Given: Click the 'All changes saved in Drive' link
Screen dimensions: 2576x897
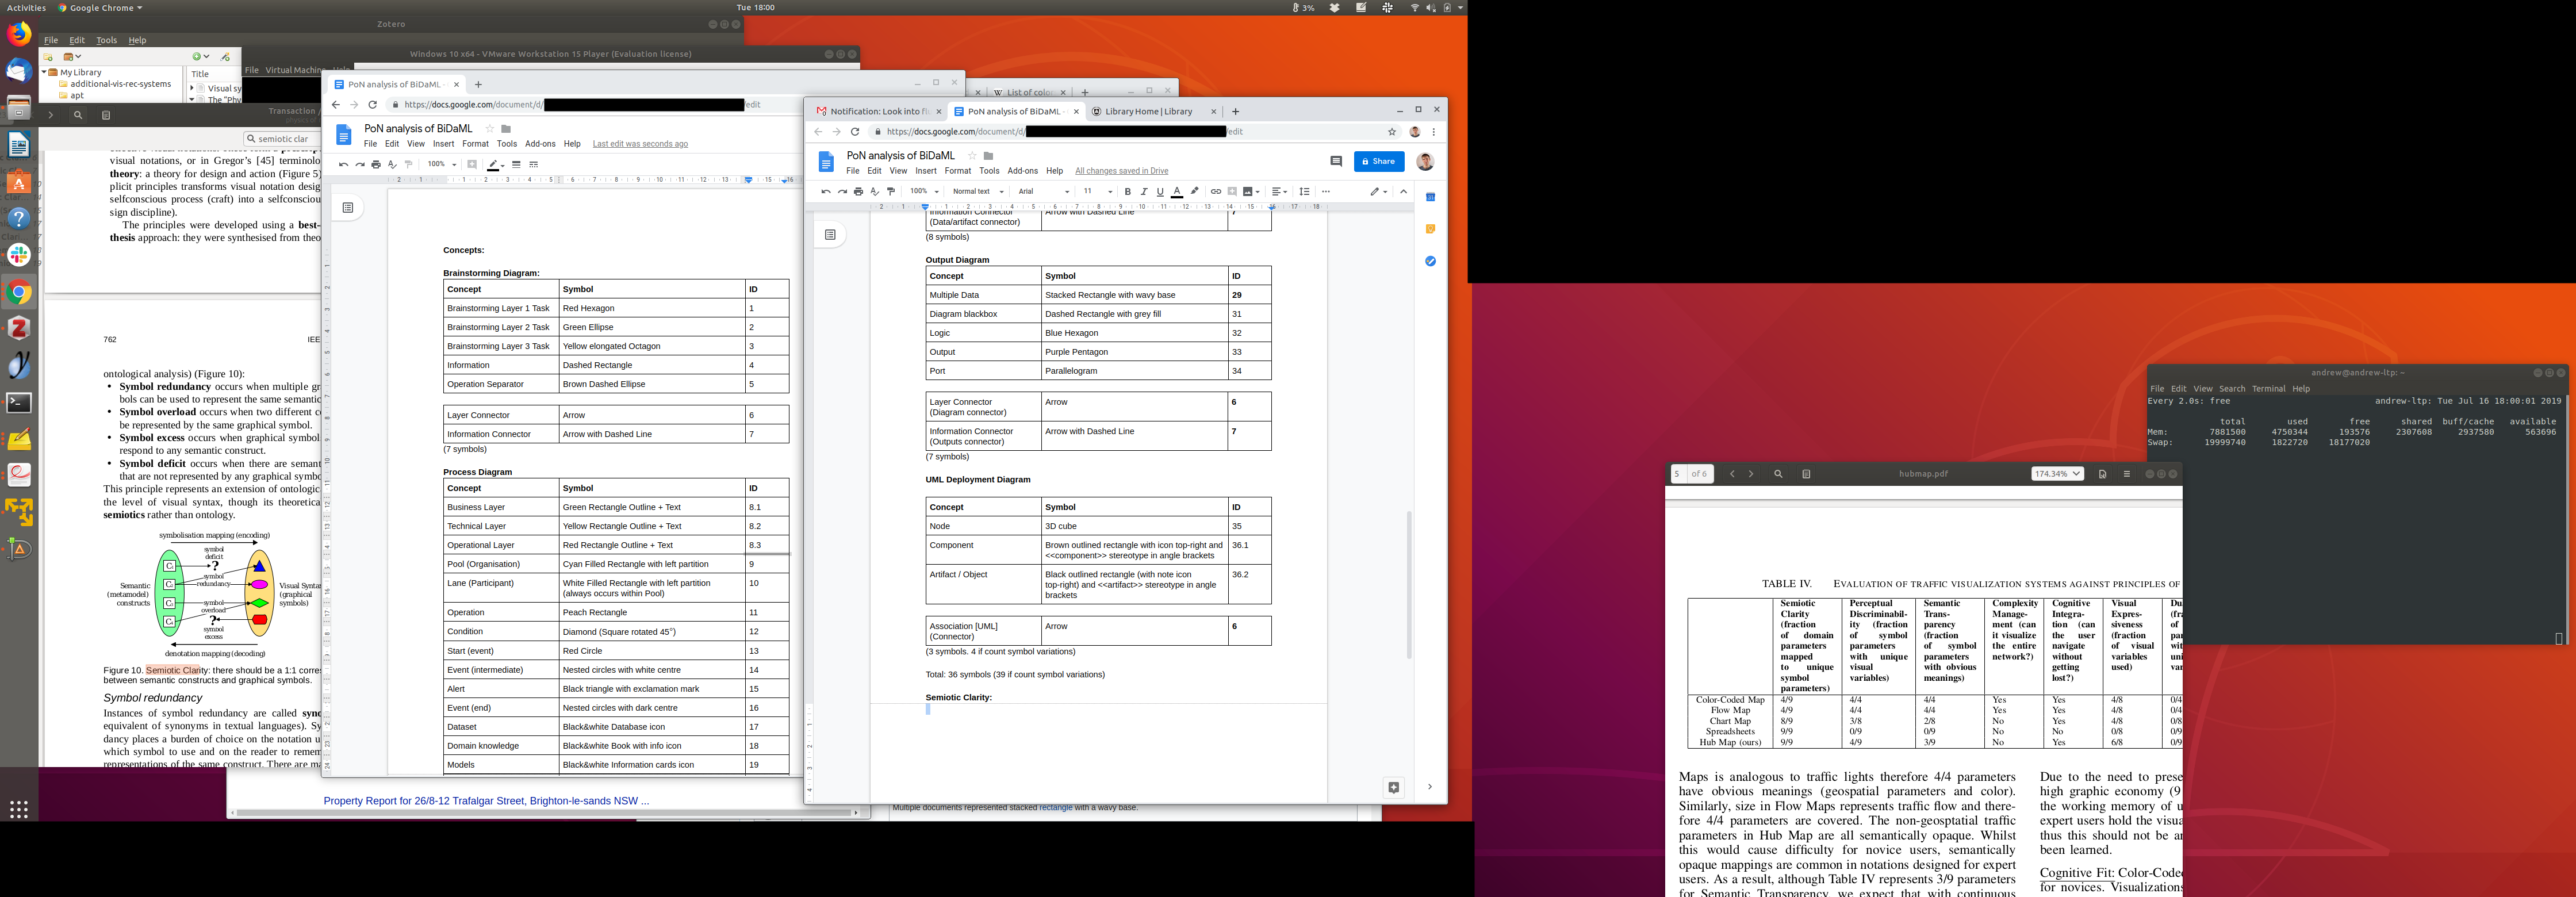Looking at the screenshot, I should click(x=1121, y=171).
